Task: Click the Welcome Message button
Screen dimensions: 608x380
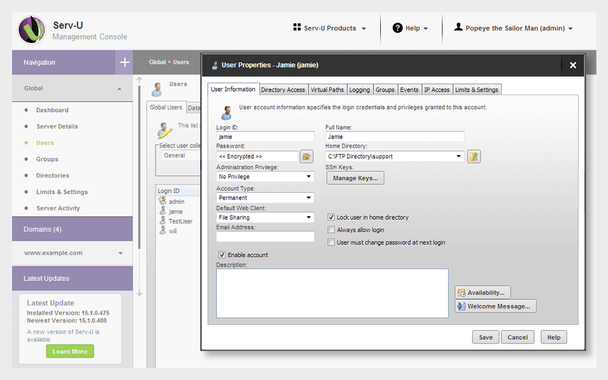Action: [495, 306]
